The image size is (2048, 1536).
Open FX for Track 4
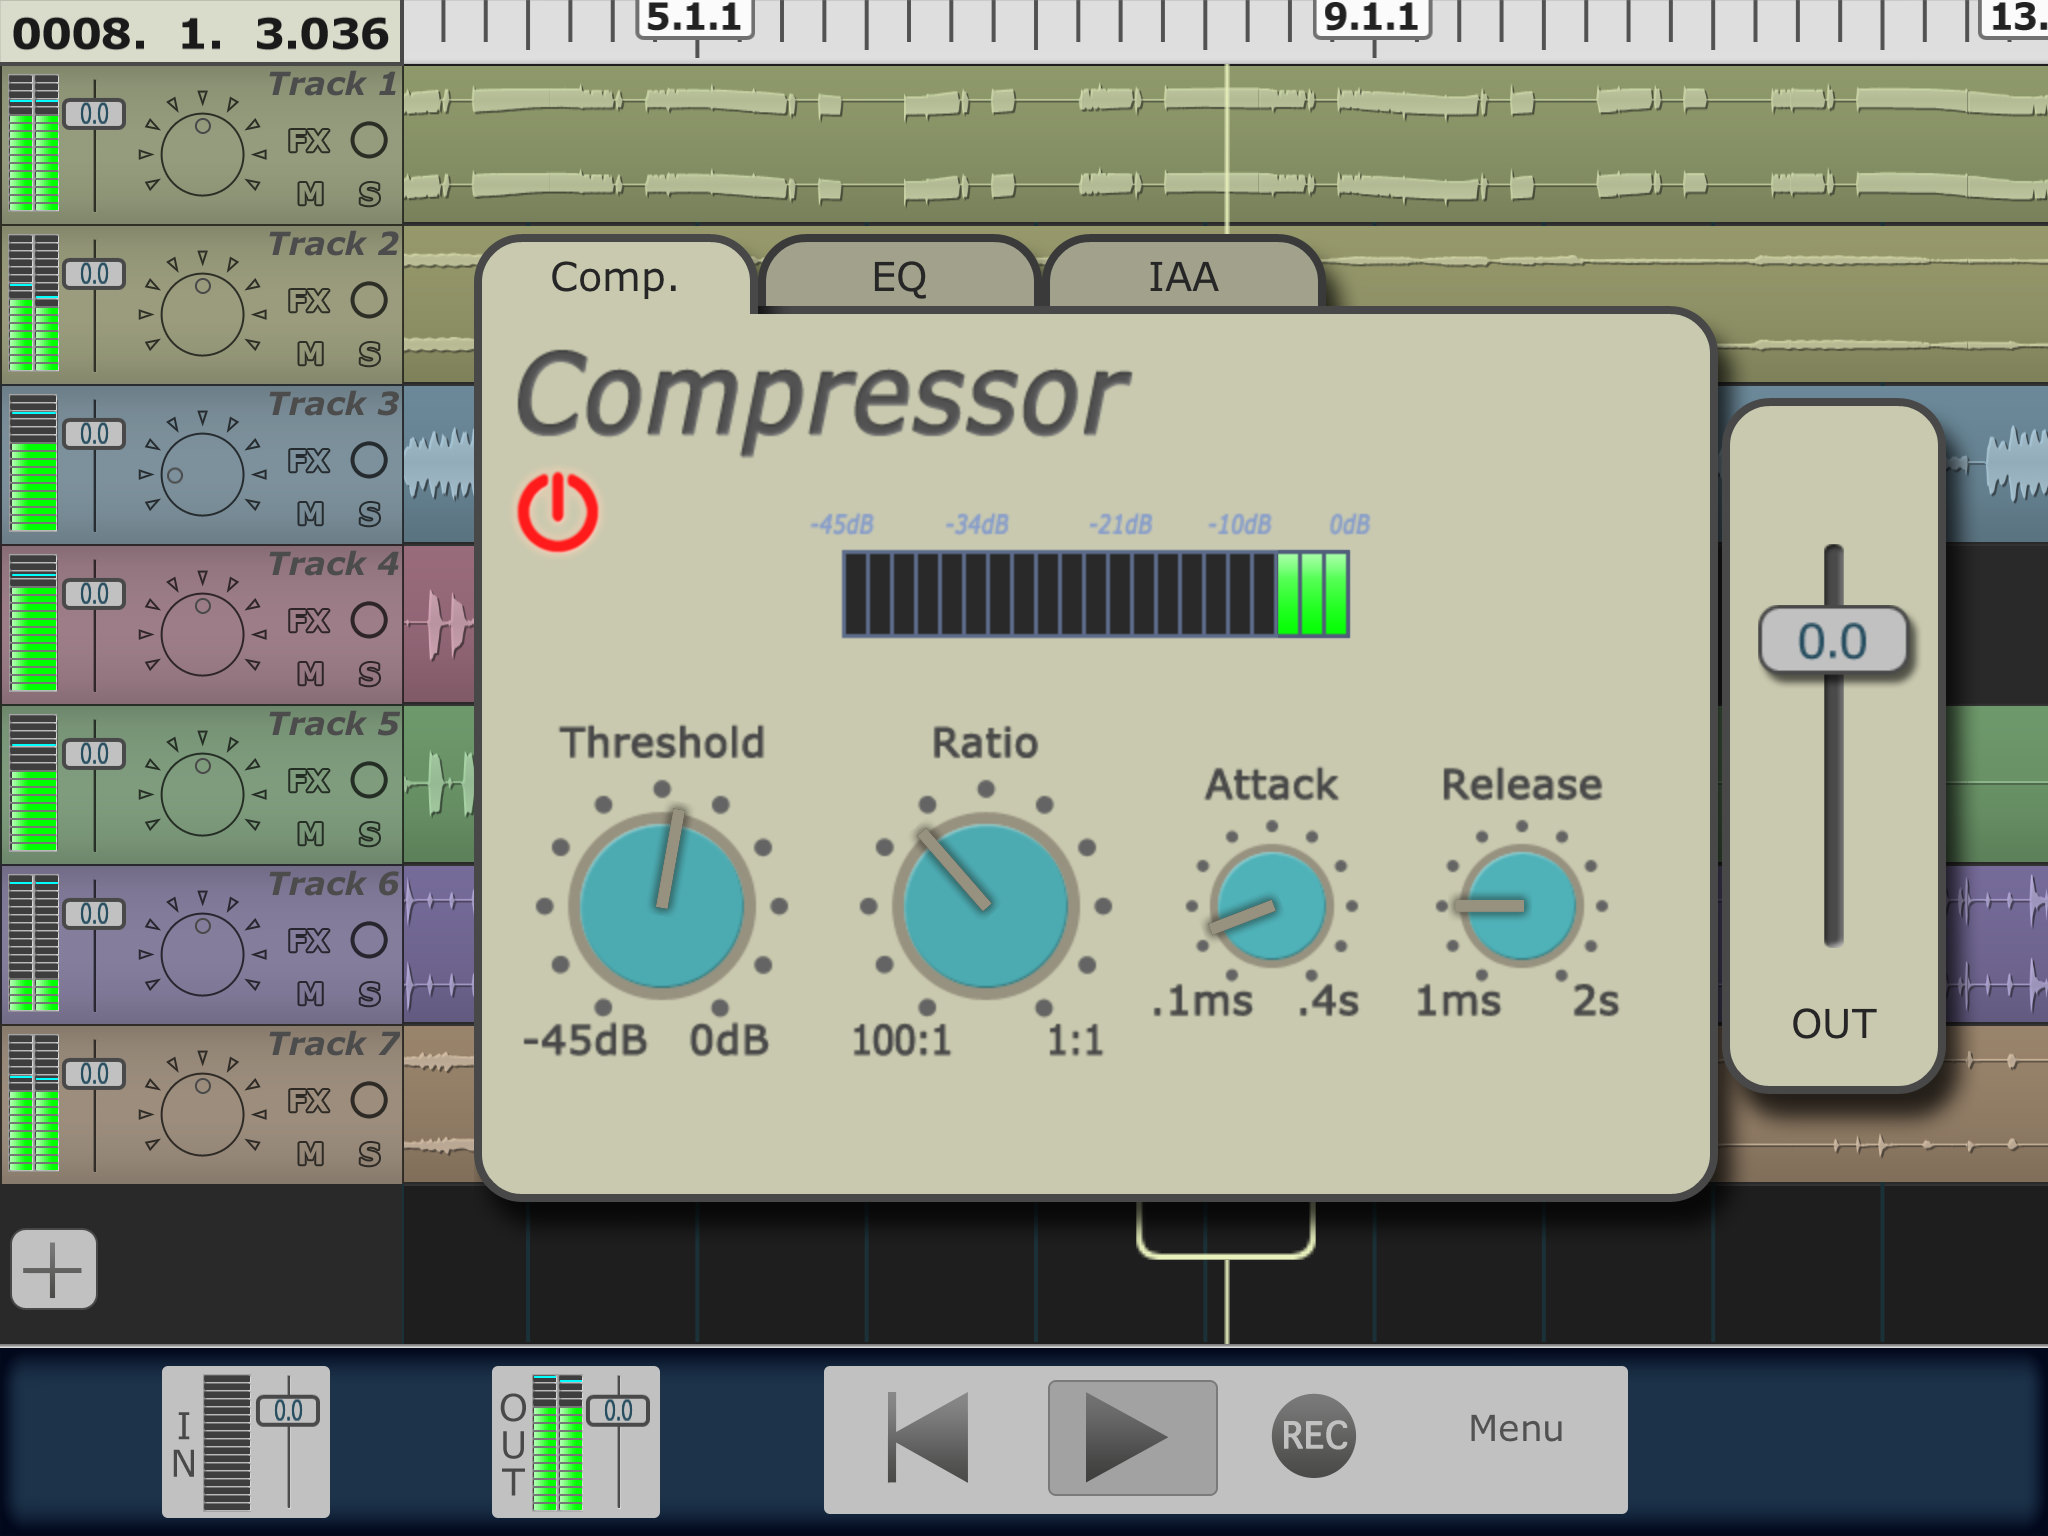click(x=308, y=621)
